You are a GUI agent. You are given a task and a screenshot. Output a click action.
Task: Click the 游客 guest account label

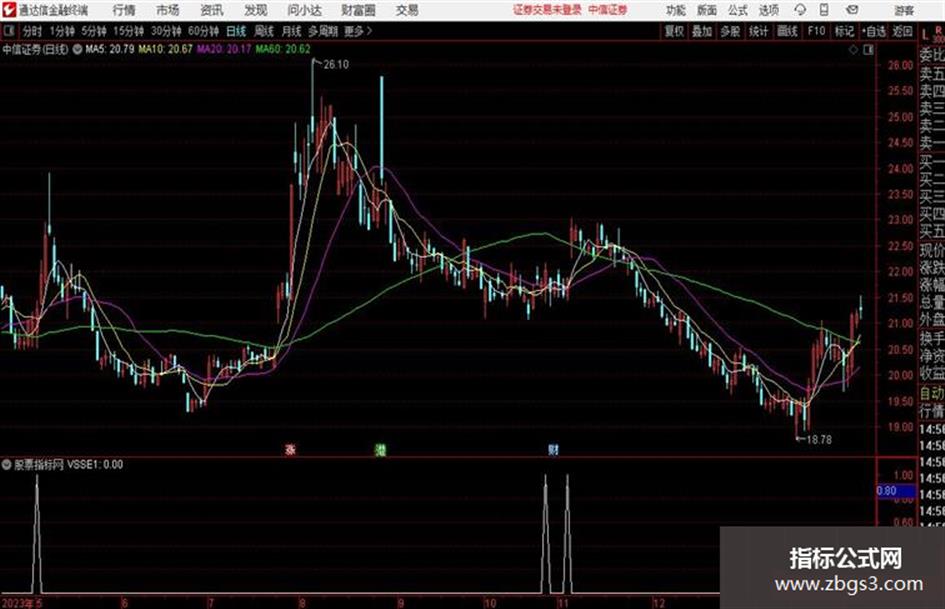(x=903, y=10)
